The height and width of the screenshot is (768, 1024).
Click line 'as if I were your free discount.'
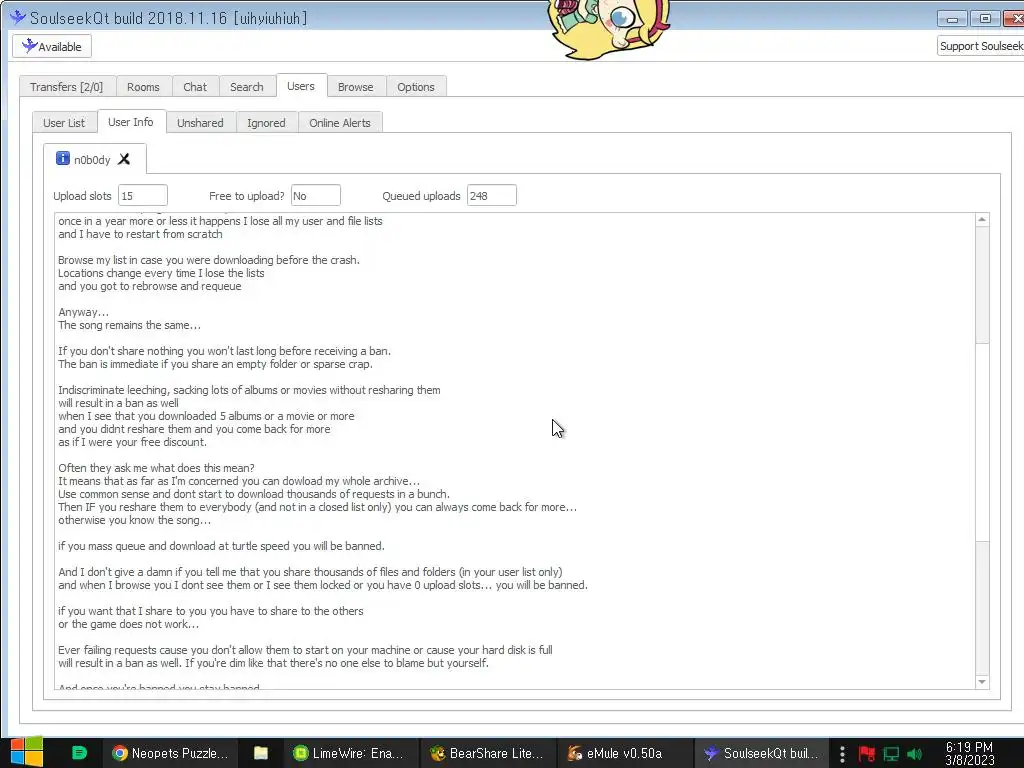click(133, 442)
